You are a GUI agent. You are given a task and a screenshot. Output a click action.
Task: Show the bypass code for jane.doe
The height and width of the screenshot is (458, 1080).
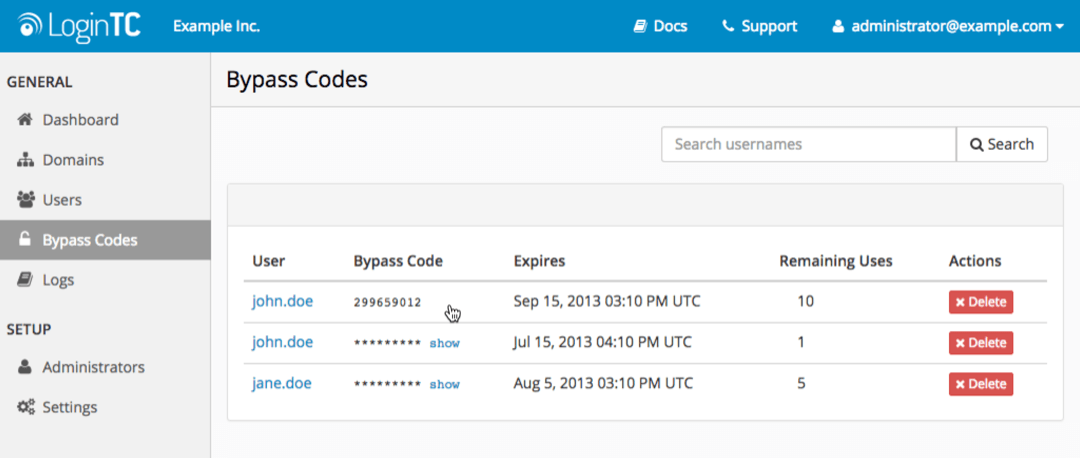click(444, 384)
